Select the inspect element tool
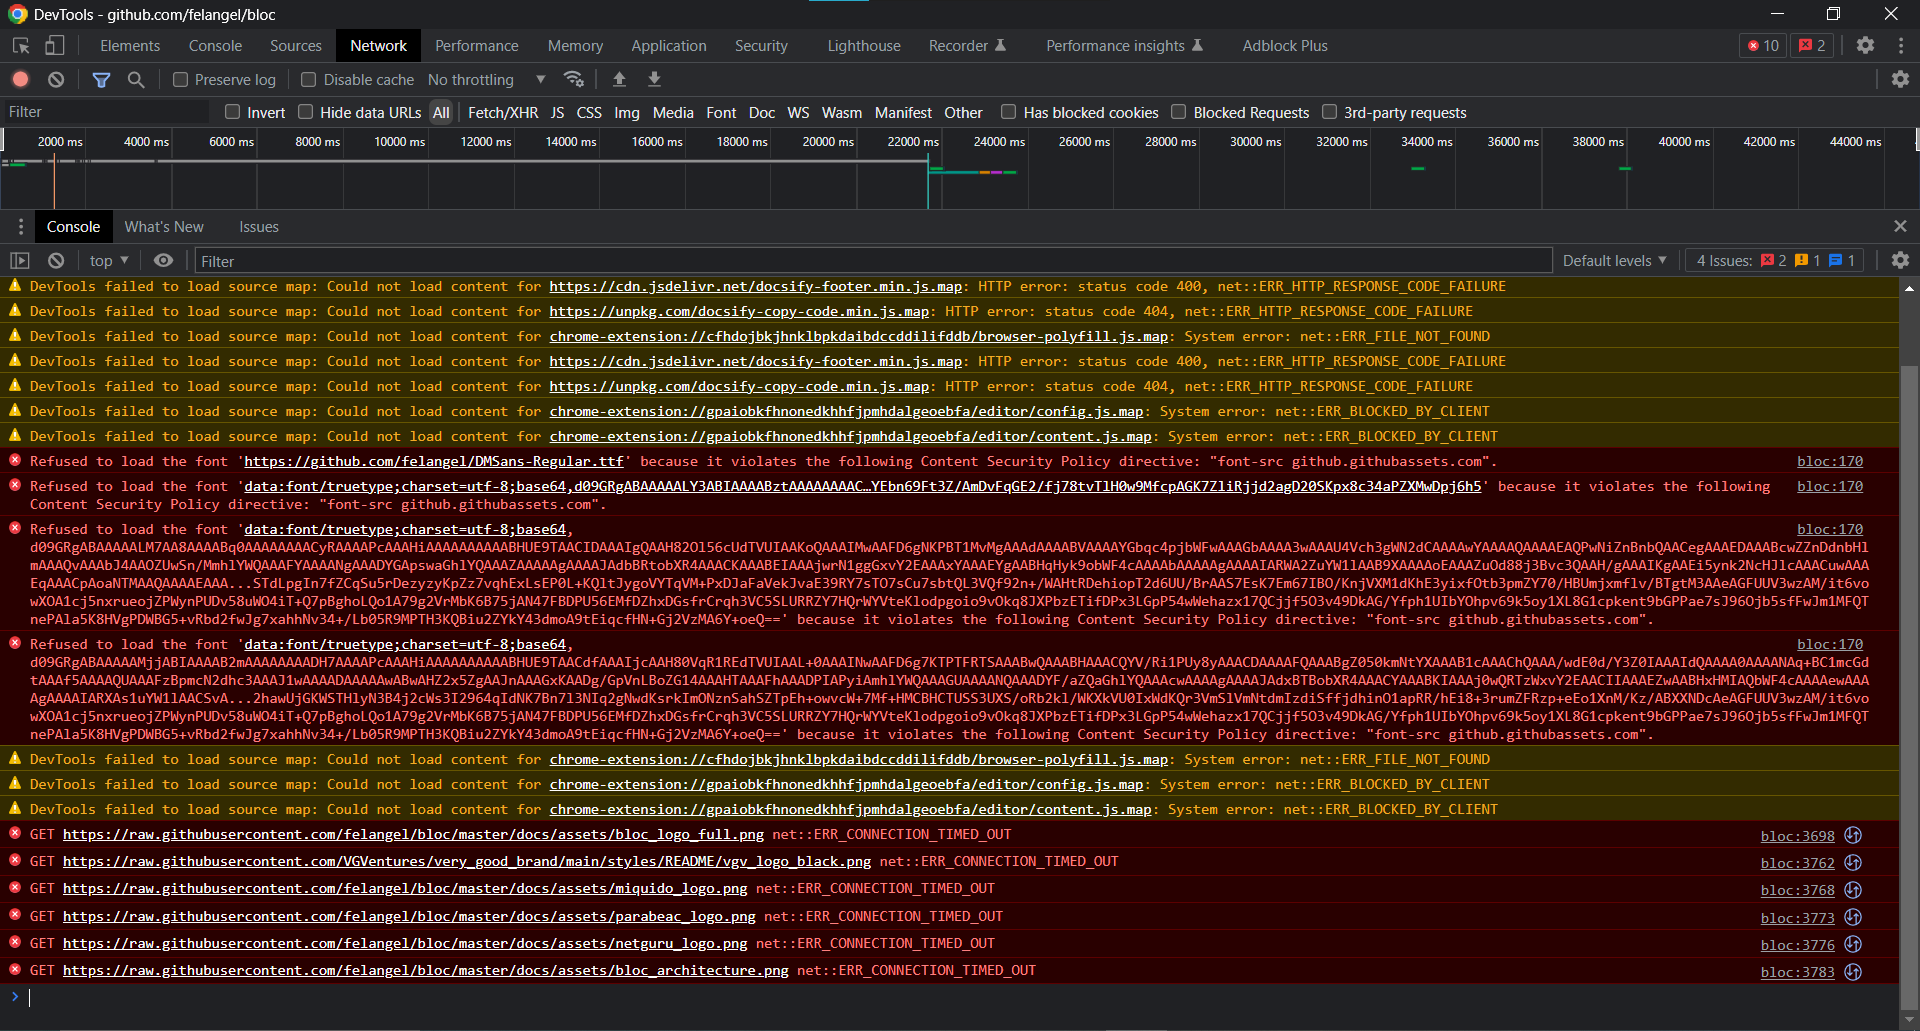Viewport: 1920px width, 1031px height. [x=19, y=45]
